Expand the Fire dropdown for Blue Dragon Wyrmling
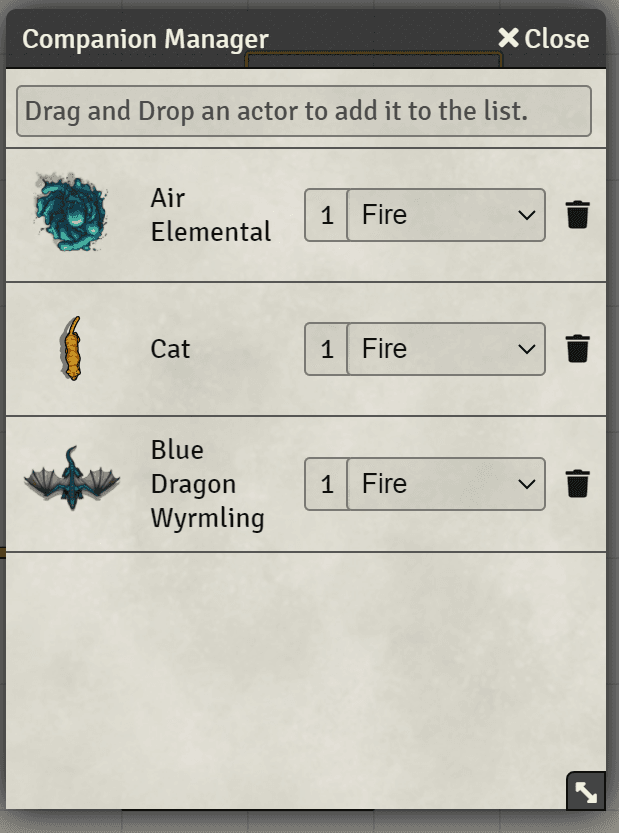Image resolution: width=619 pixels, height=833 pixels. 446,483
